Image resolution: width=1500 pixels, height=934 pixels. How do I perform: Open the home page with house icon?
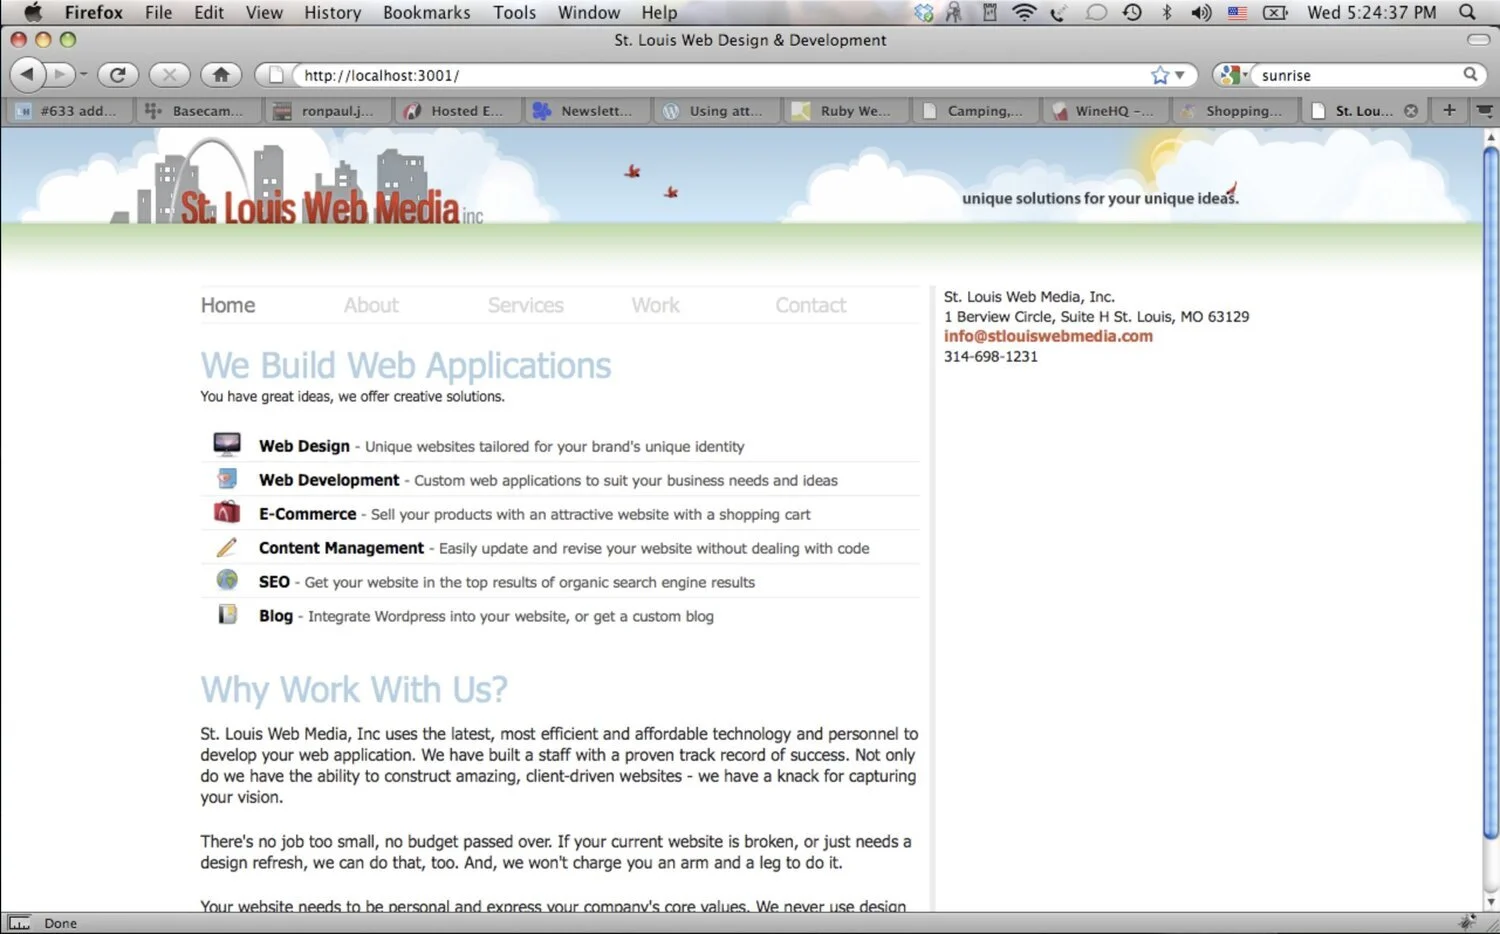[221, 74]
